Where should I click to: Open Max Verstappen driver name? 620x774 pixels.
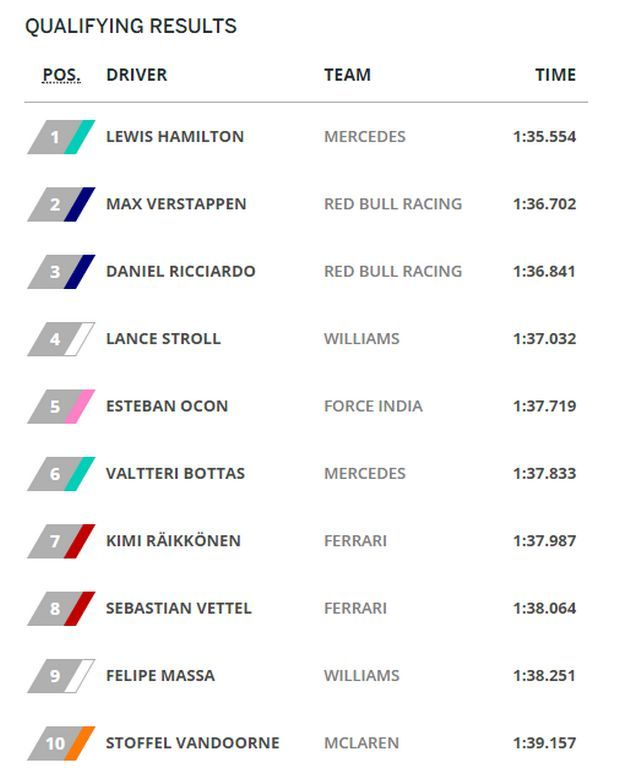tap(176, 204)
